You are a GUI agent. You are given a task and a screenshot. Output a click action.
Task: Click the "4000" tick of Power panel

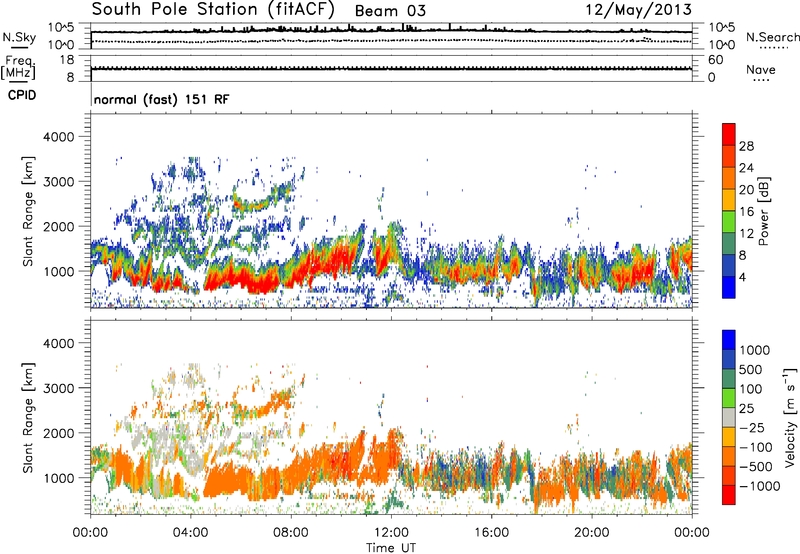pyautogui.click(x=58, y=137)
